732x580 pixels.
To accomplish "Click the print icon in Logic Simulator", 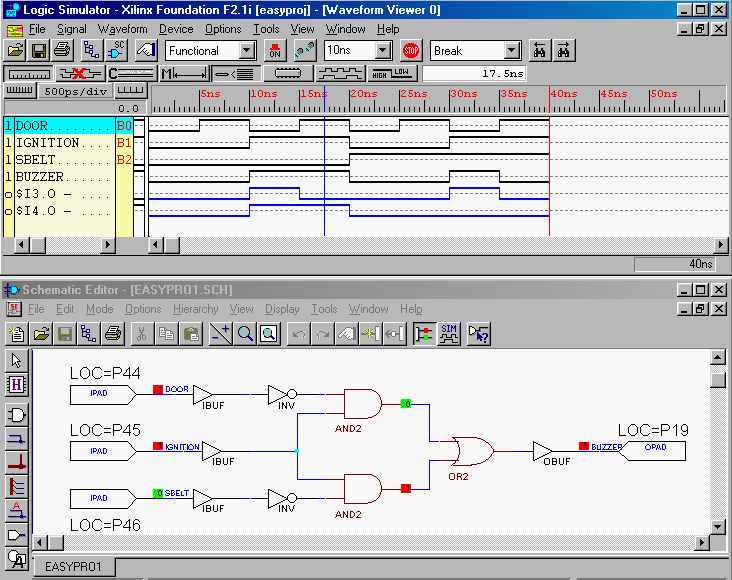I will pos(62,50).
